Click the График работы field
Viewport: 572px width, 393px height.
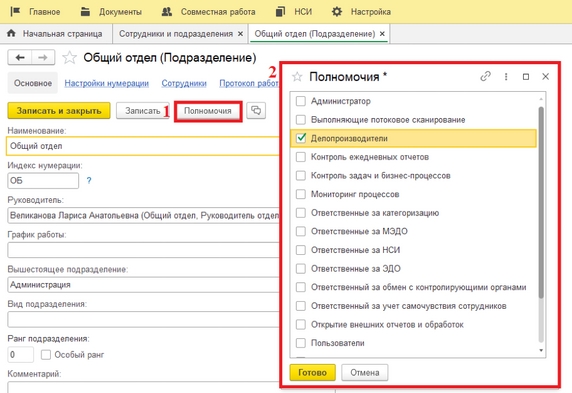click(143, 250)
